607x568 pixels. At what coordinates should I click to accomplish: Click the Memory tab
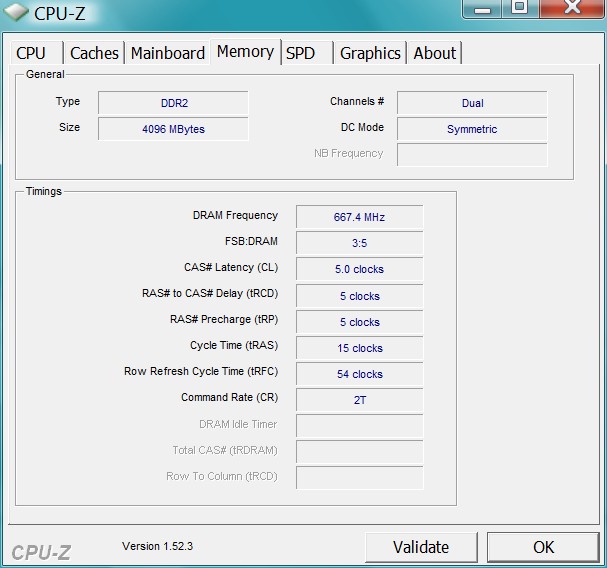pos(245,51)
